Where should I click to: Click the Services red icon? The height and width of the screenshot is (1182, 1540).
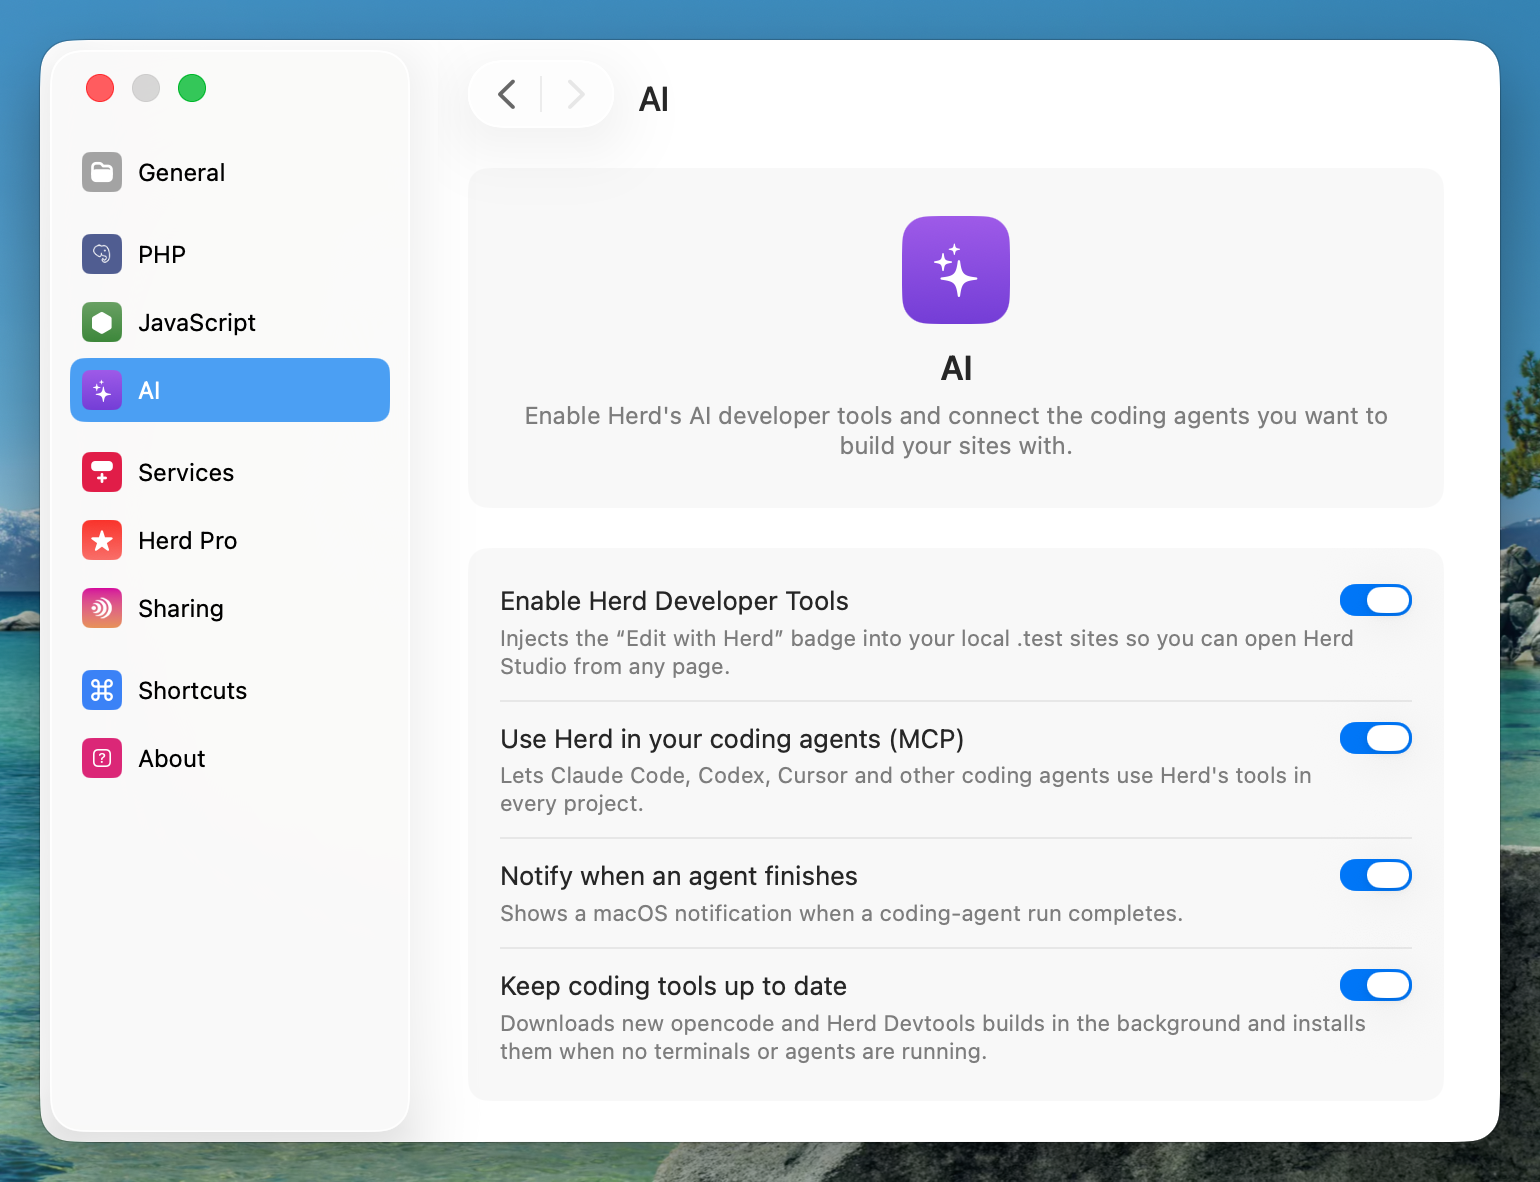coord(102,472)
